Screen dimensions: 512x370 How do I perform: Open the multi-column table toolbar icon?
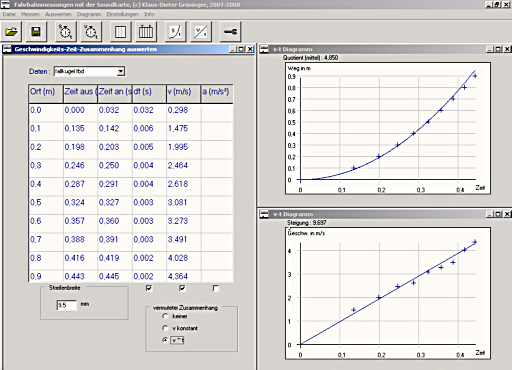coord(146,32)
